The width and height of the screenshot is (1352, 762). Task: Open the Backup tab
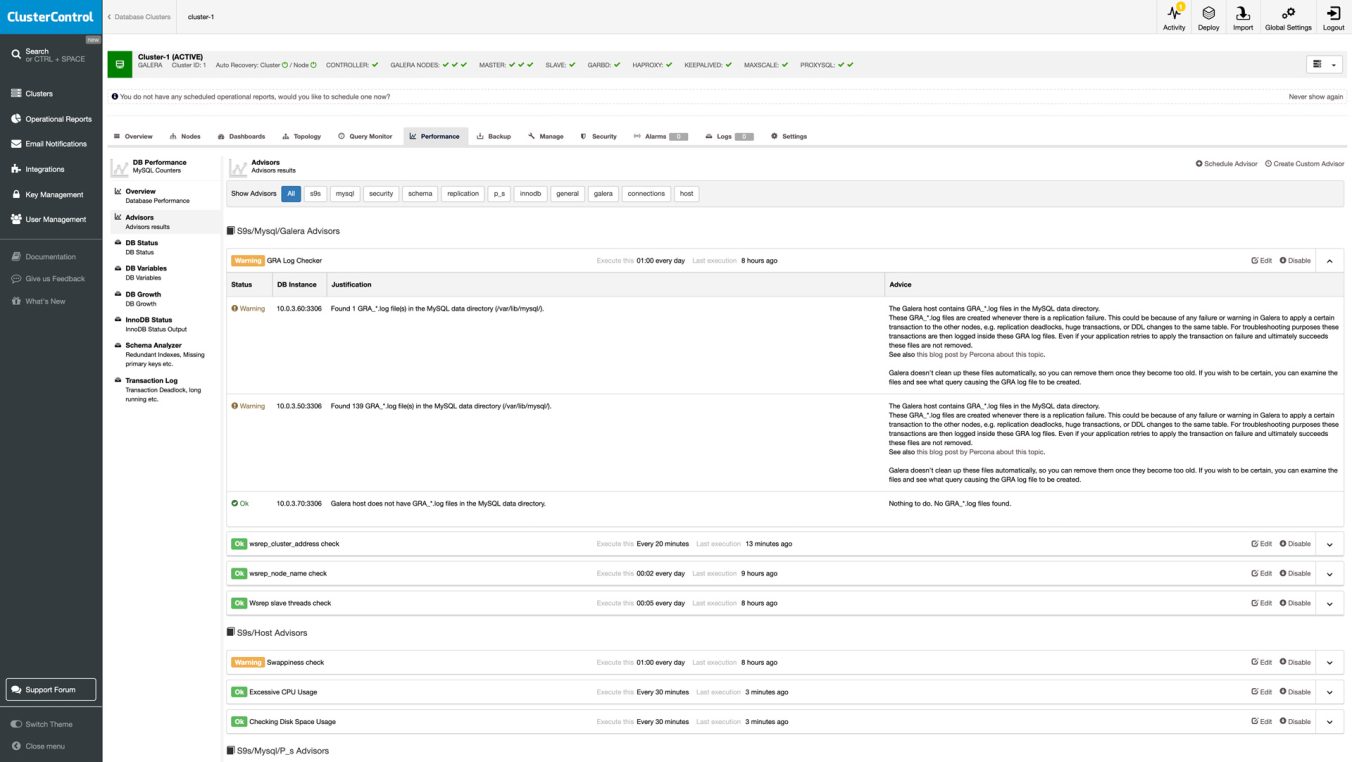494,136
